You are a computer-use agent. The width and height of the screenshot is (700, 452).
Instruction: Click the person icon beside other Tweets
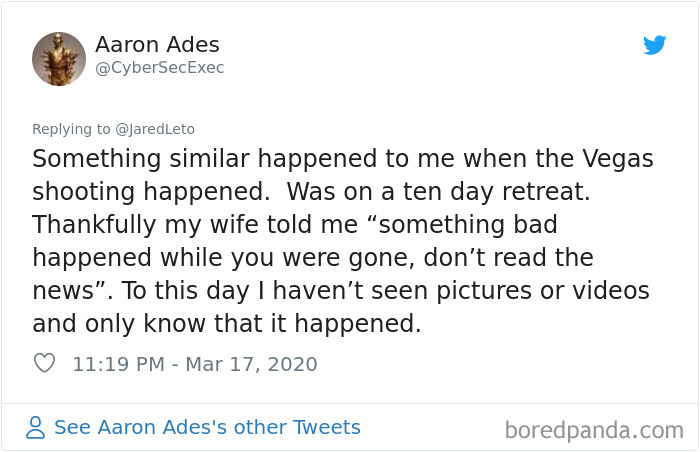click(36, 428)
